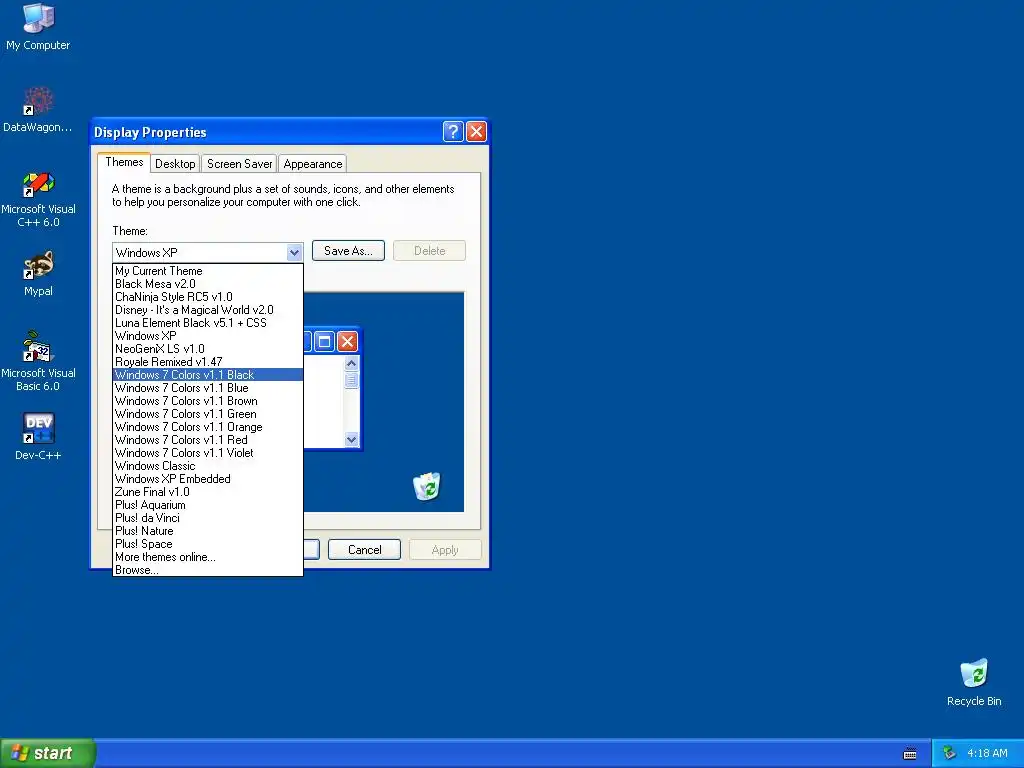Image resolution: width=1024 pixels, height=768 pixels.
Task: Click the greyed Delete button
Action: (429, 251)
